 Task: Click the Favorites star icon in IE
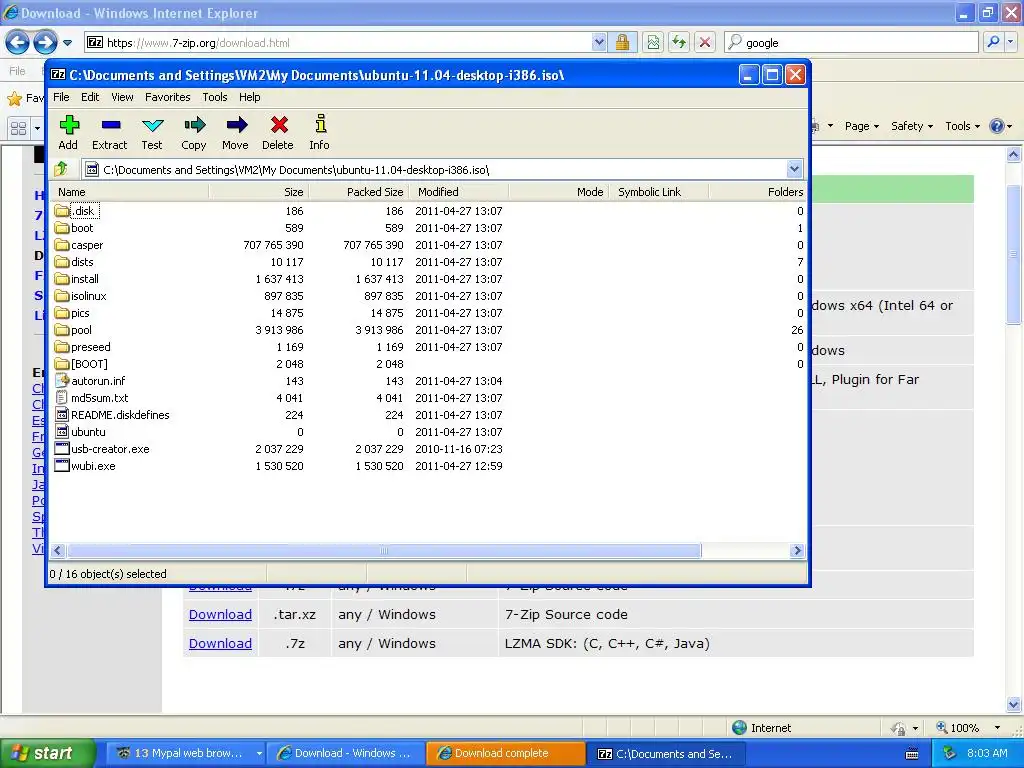(x=14, y=99)
